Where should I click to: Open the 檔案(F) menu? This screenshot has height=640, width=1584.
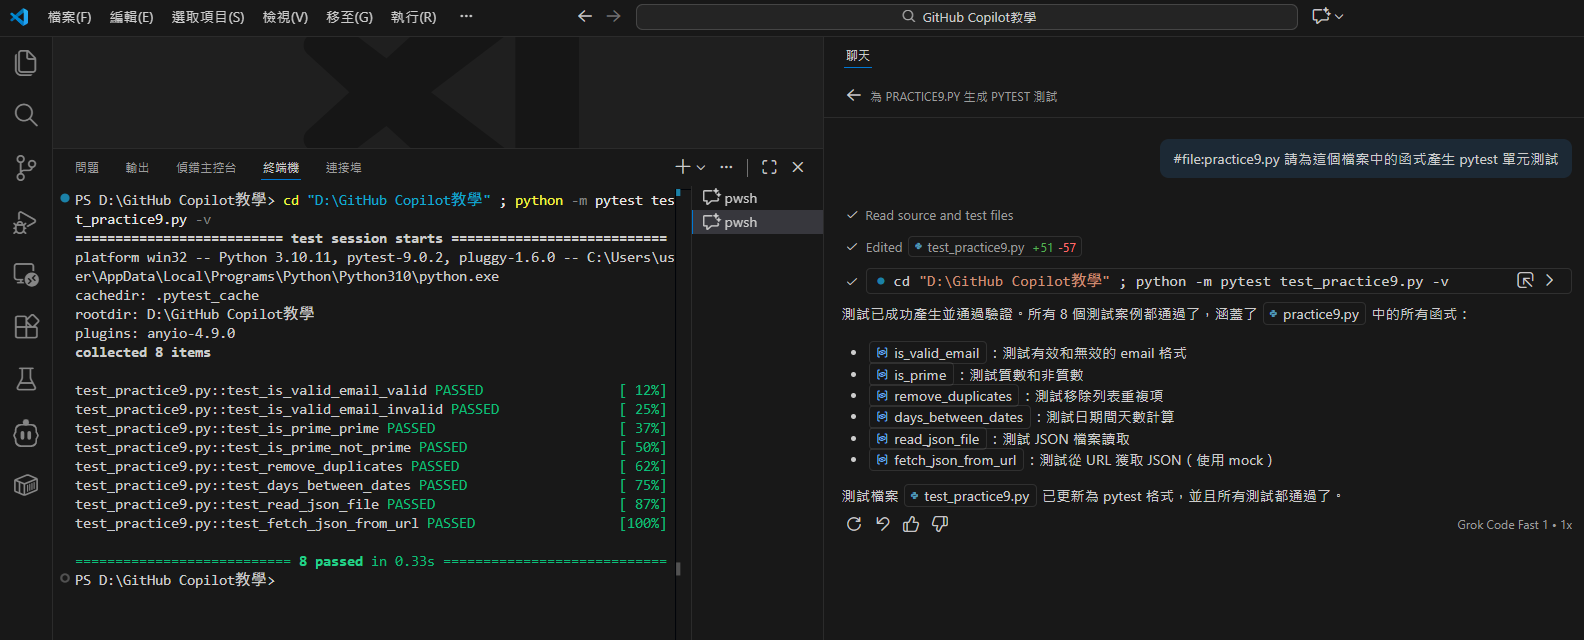point(69,17)
